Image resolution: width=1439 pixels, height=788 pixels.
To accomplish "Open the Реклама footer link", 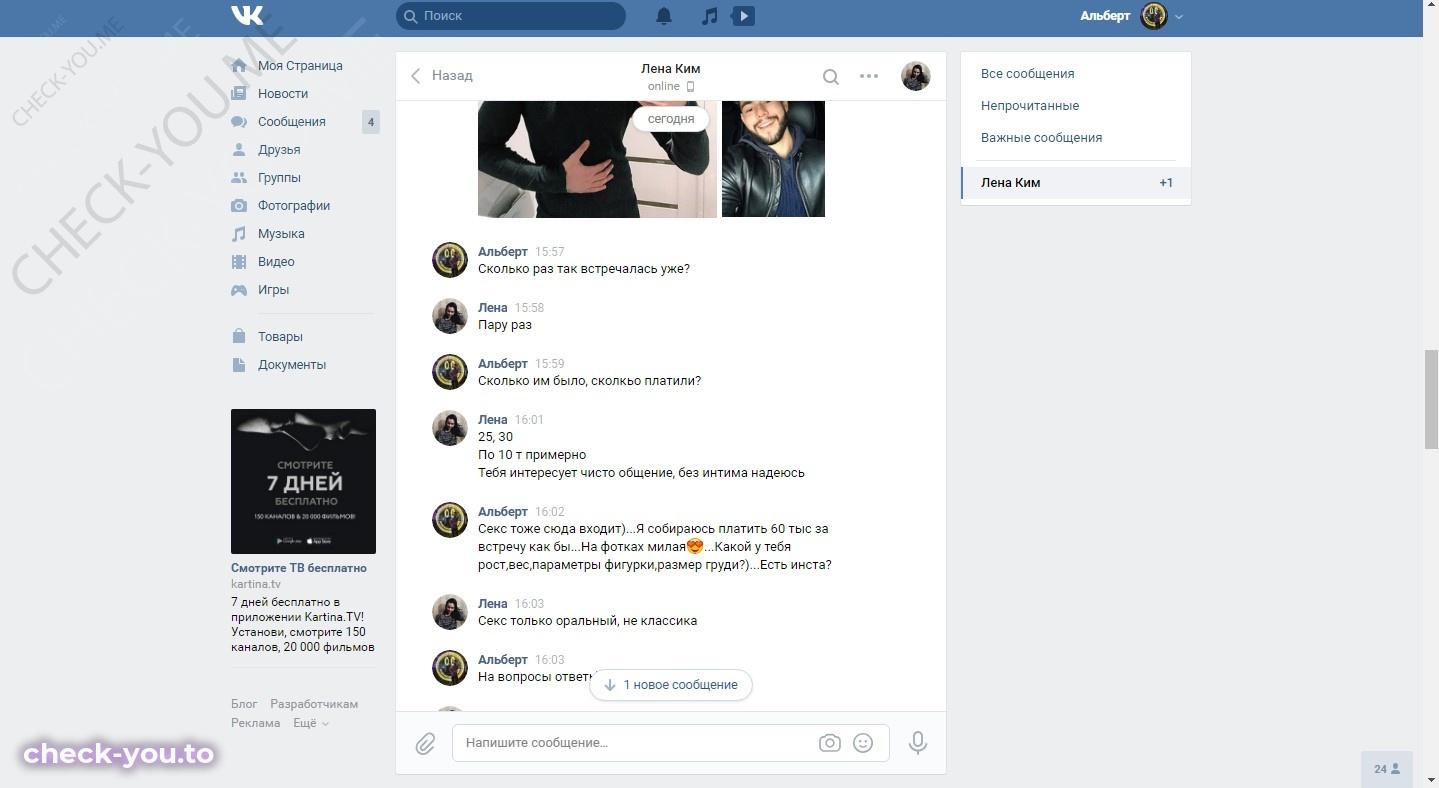I will click(x=255, y=723).
